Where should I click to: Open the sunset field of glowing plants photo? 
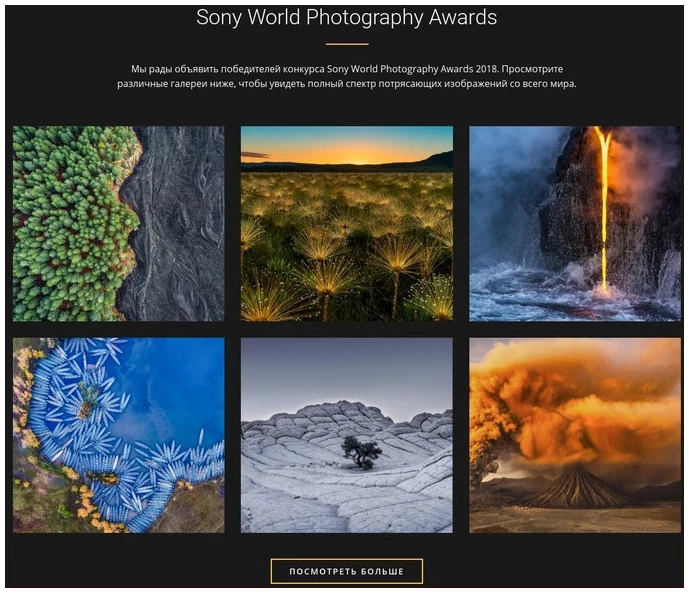tap(347, 224)
